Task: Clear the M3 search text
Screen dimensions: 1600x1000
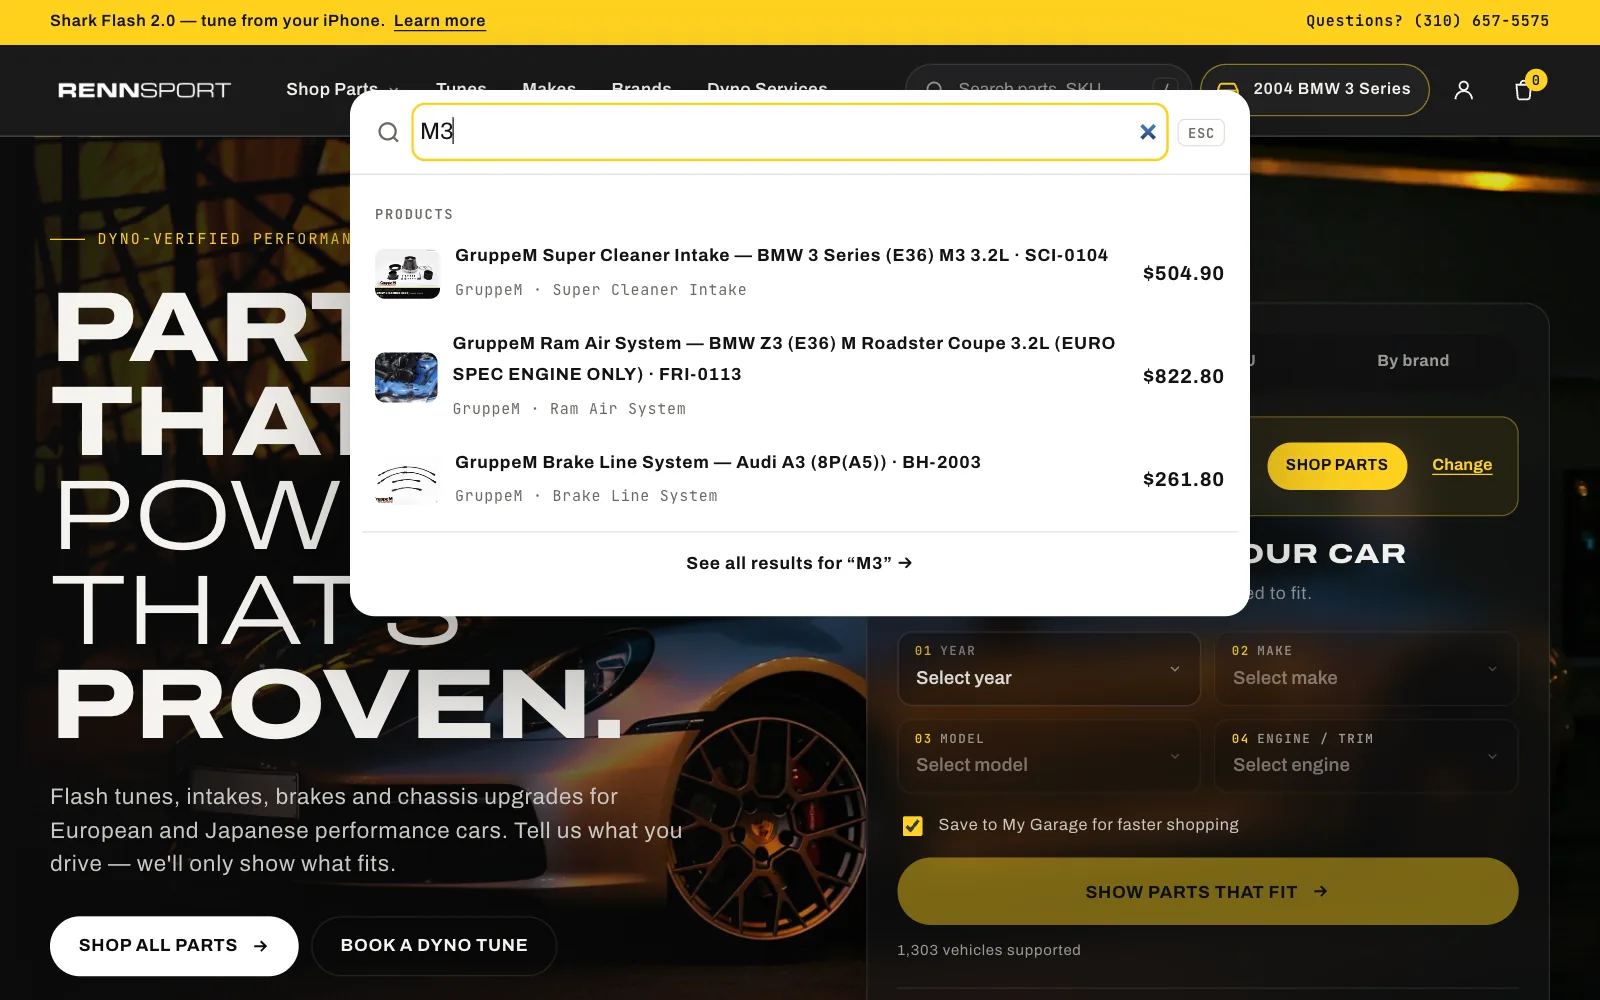Action: pyautogui.click(x=1148, y=132)
